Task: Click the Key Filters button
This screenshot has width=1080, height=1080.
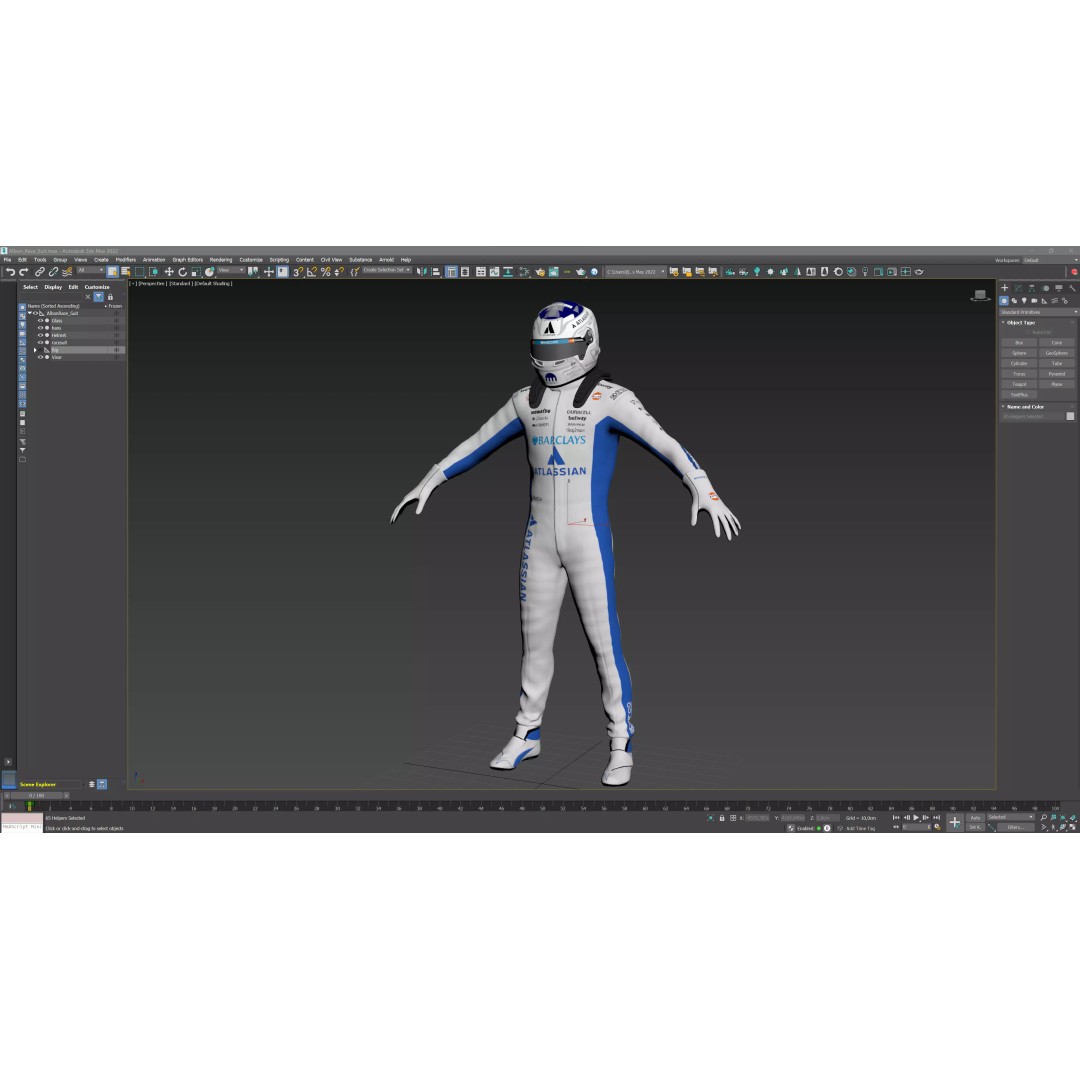Action: tap(1015, 827)
